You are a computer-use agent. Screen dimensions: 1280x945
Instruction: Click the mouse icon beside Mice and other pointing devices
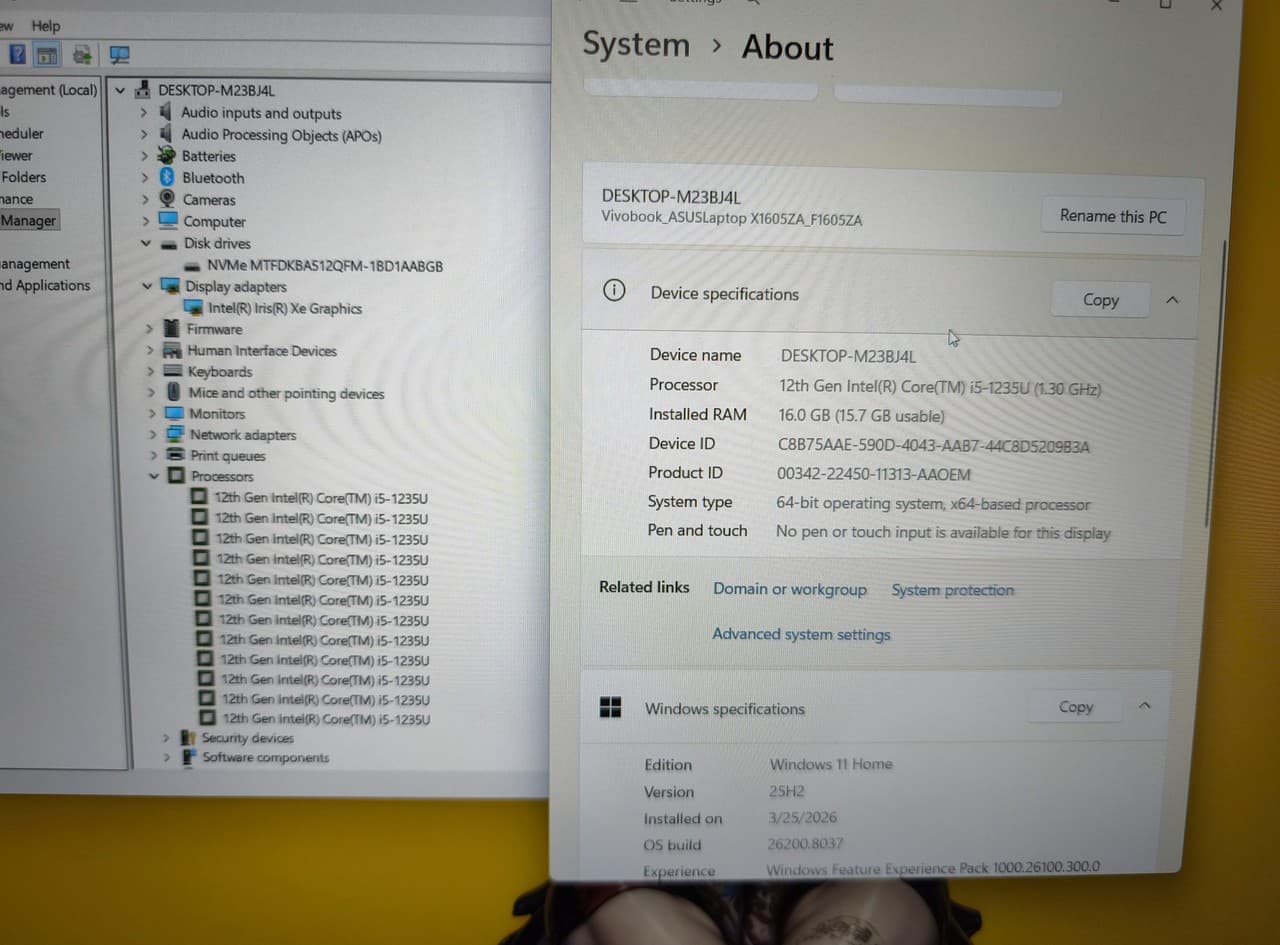(x=173, y=392)
